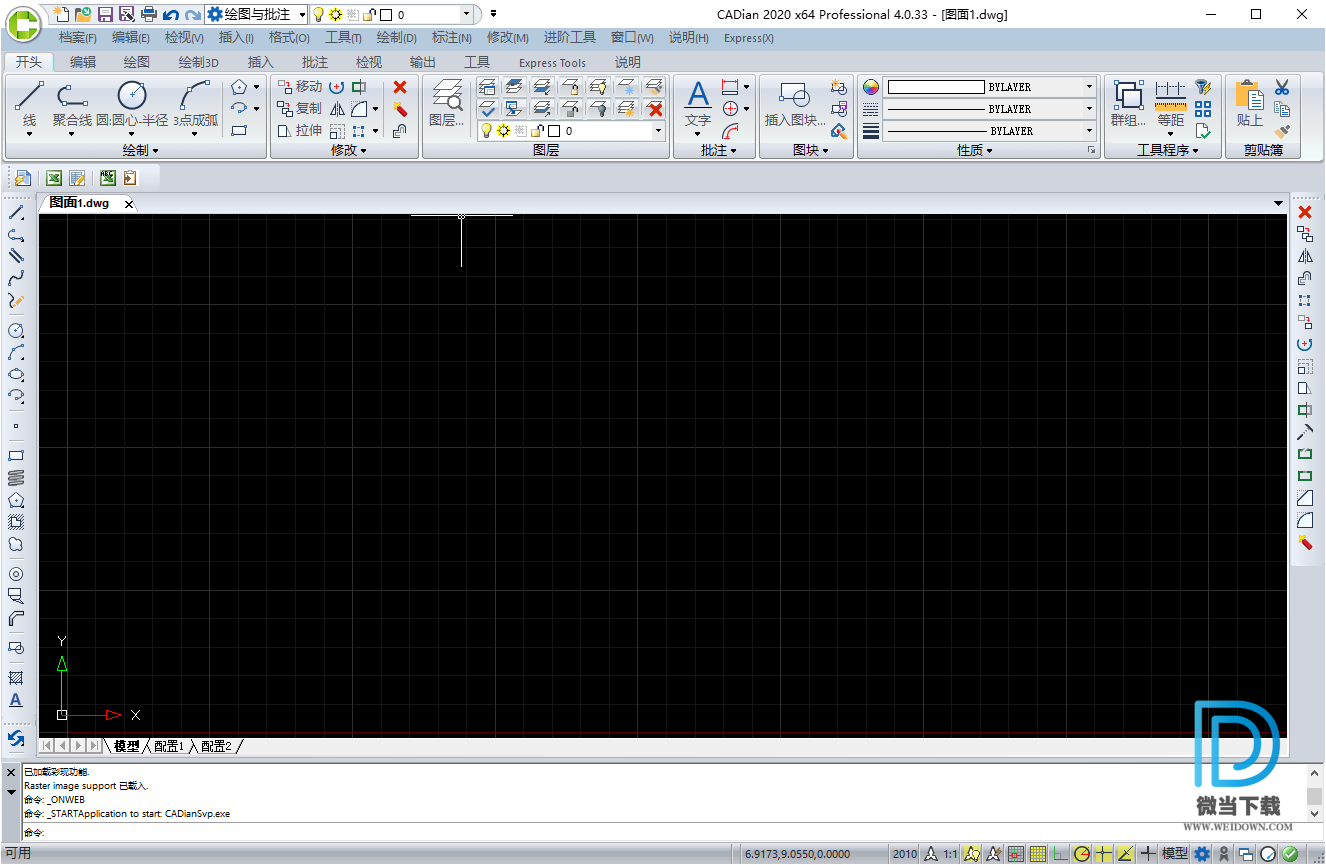The width and height of the screenshot is (1326, 865).
Task: Switch to the 绘制3D ribbon tab
Action: pos(198,62)
